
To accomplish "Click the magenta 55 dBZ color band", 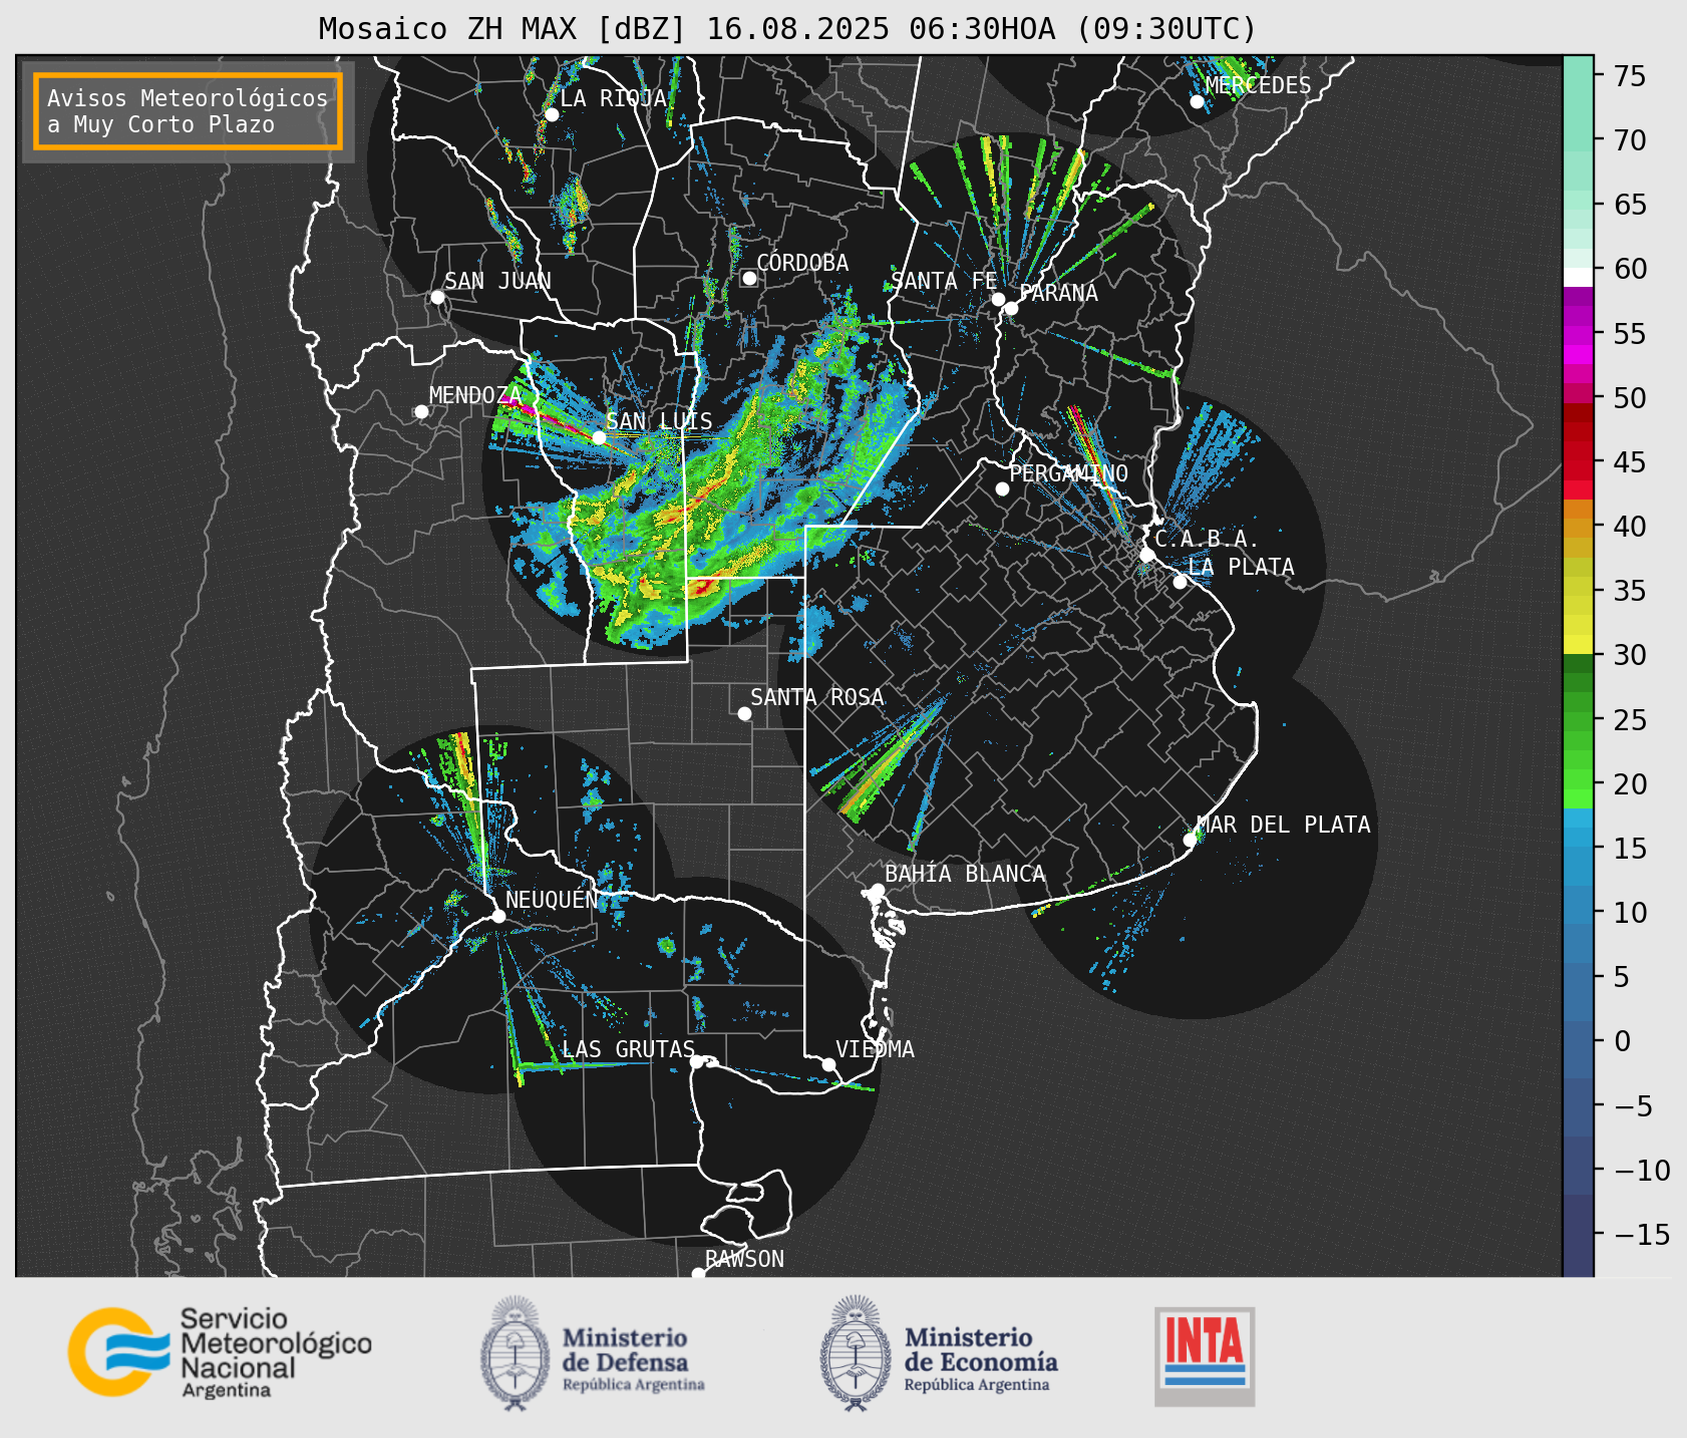I will coord(1578,335).
